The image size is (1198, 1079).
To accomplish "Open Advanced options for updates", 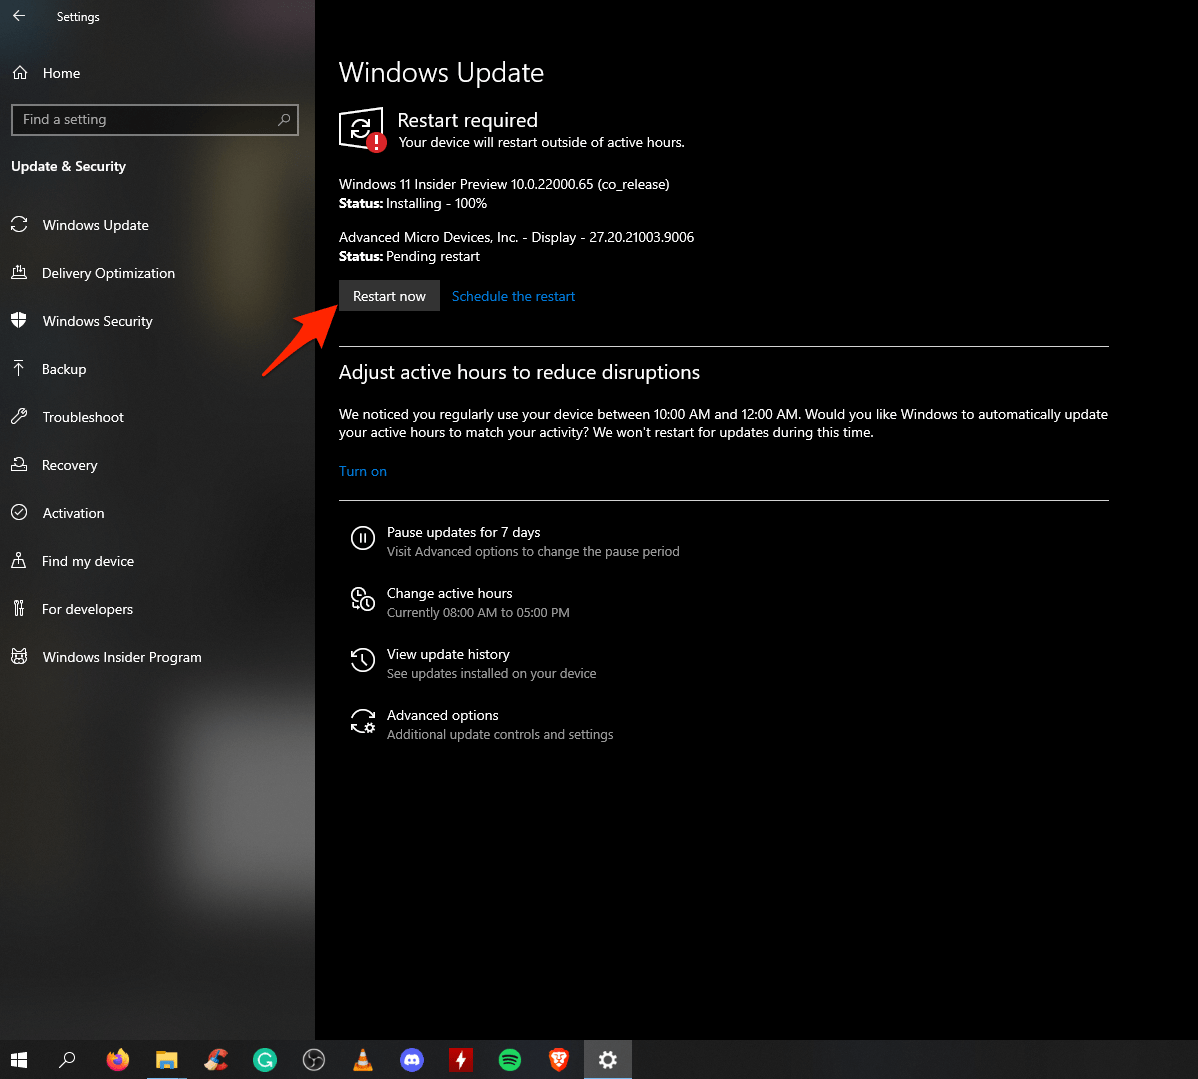I will (443, 714).
